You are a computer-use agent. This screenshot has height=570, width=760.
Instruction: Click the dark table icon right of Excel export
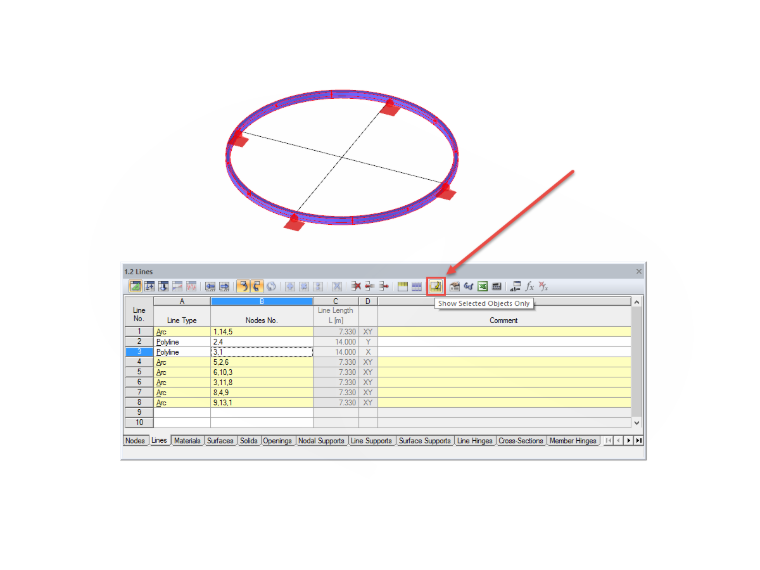[x=496, y=286]
